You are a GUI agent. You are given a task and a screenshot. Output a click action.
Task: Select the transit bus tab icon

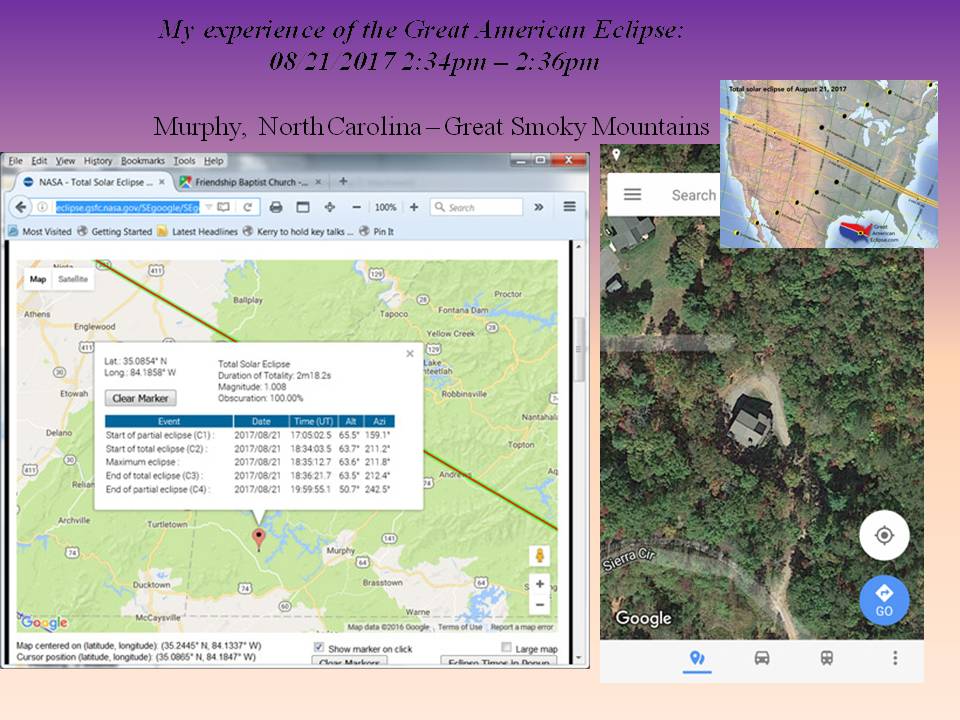(827, 658)
